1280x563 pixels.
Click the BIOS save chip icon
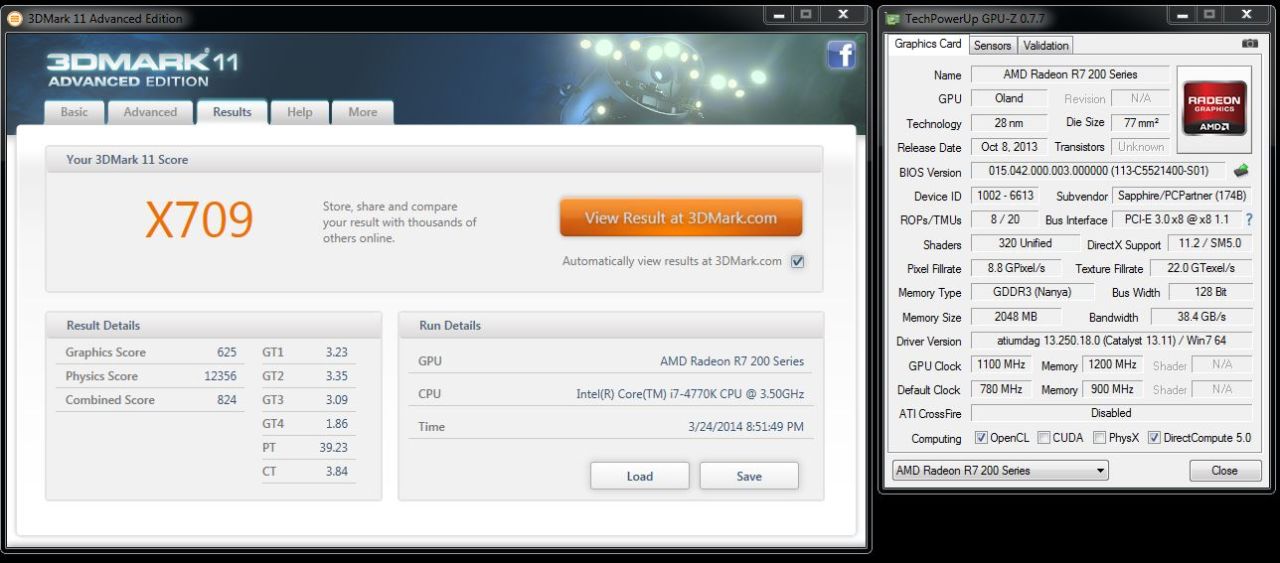pyautogui.click(x=1242, y=171)
